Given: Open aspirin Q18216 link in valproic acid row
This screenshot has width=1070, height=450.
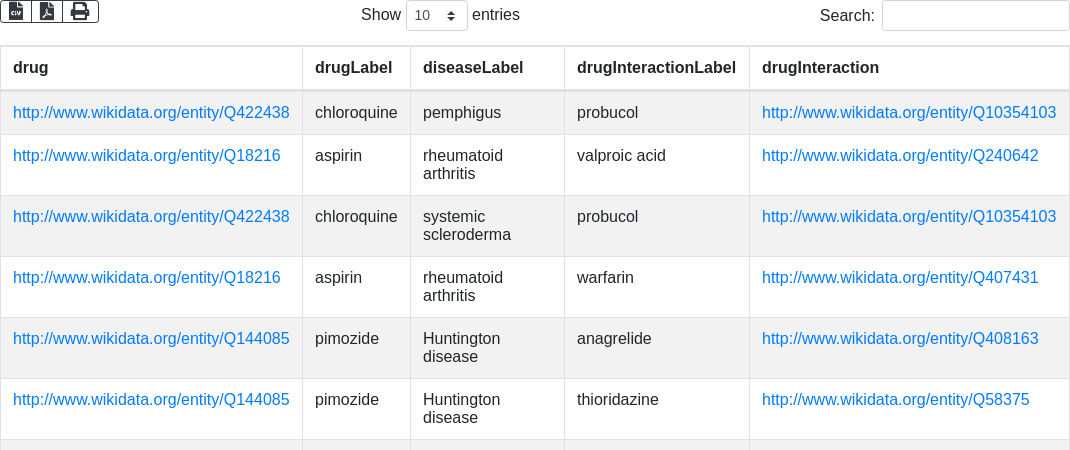Looking at the screenshot, I should [147, 156].
